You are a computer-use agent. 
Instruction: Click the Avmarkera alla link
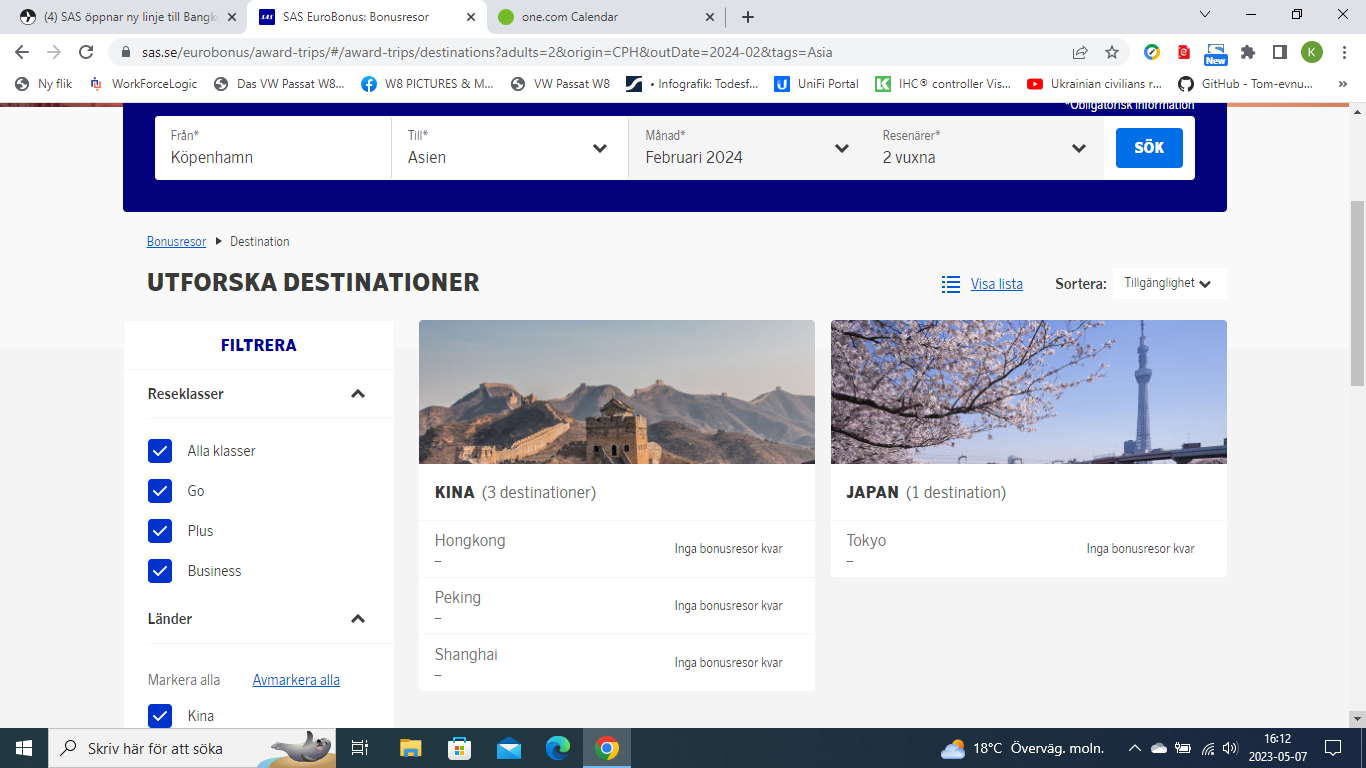pyautogui.click(x=296, y=680)
